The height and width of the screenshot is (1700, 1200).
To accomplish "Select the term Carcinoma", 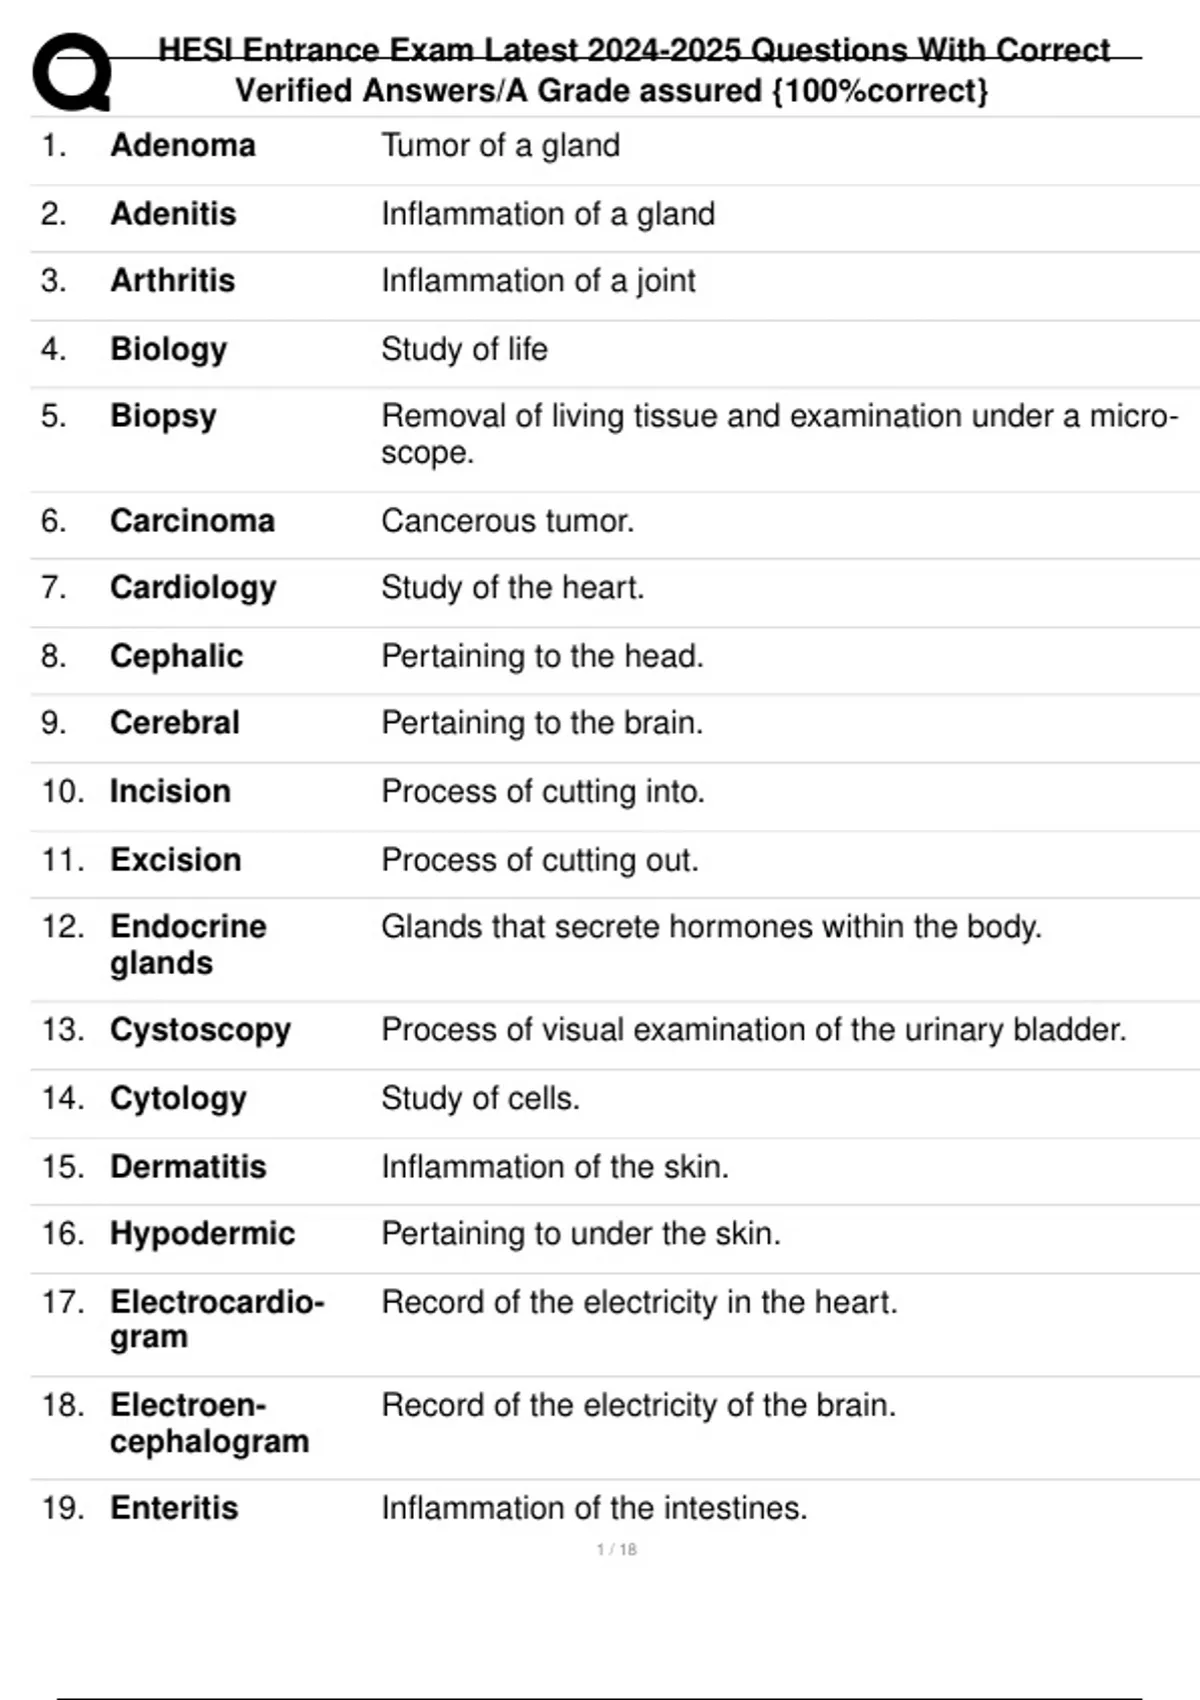I will point(192,521).
